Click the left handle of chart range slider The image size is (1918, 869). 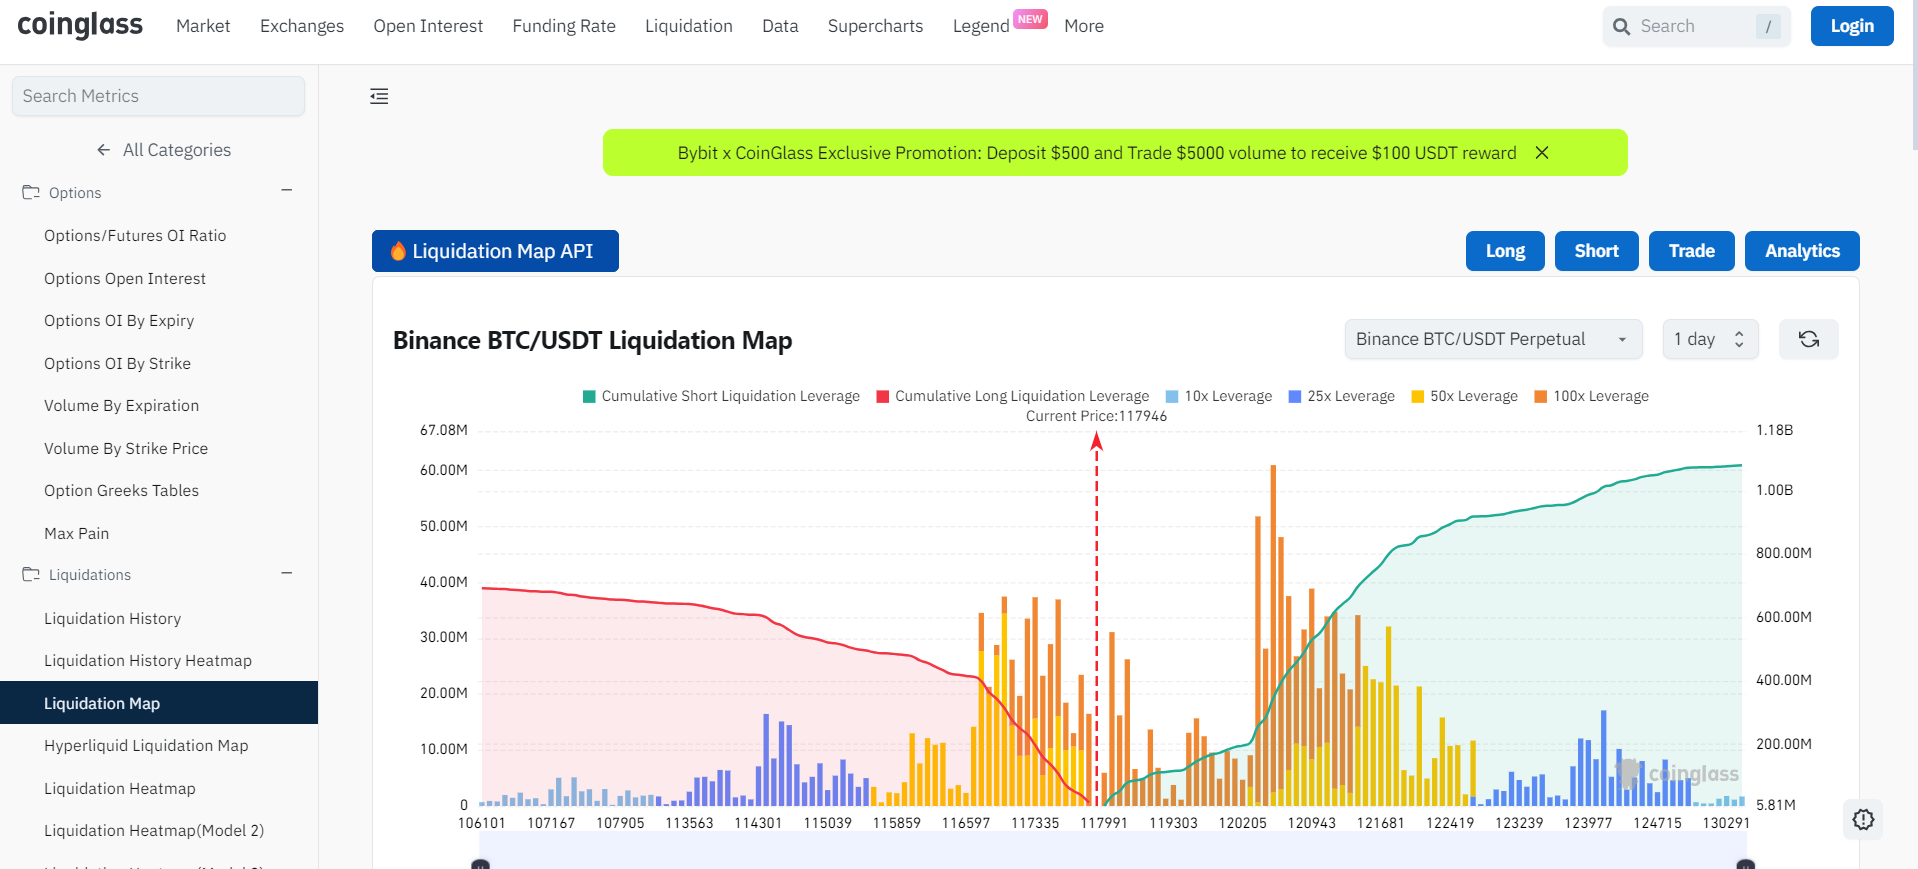(x=480, y=865)
